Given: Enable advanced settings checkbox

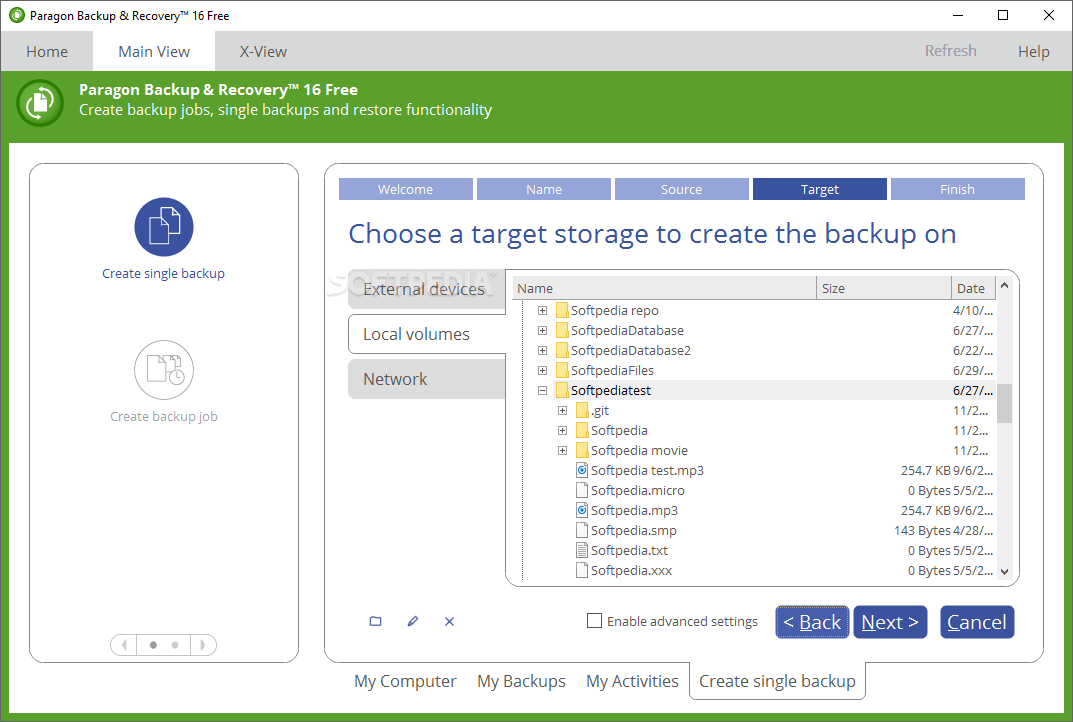Looking at the screenshot, I should coord(595,621).
